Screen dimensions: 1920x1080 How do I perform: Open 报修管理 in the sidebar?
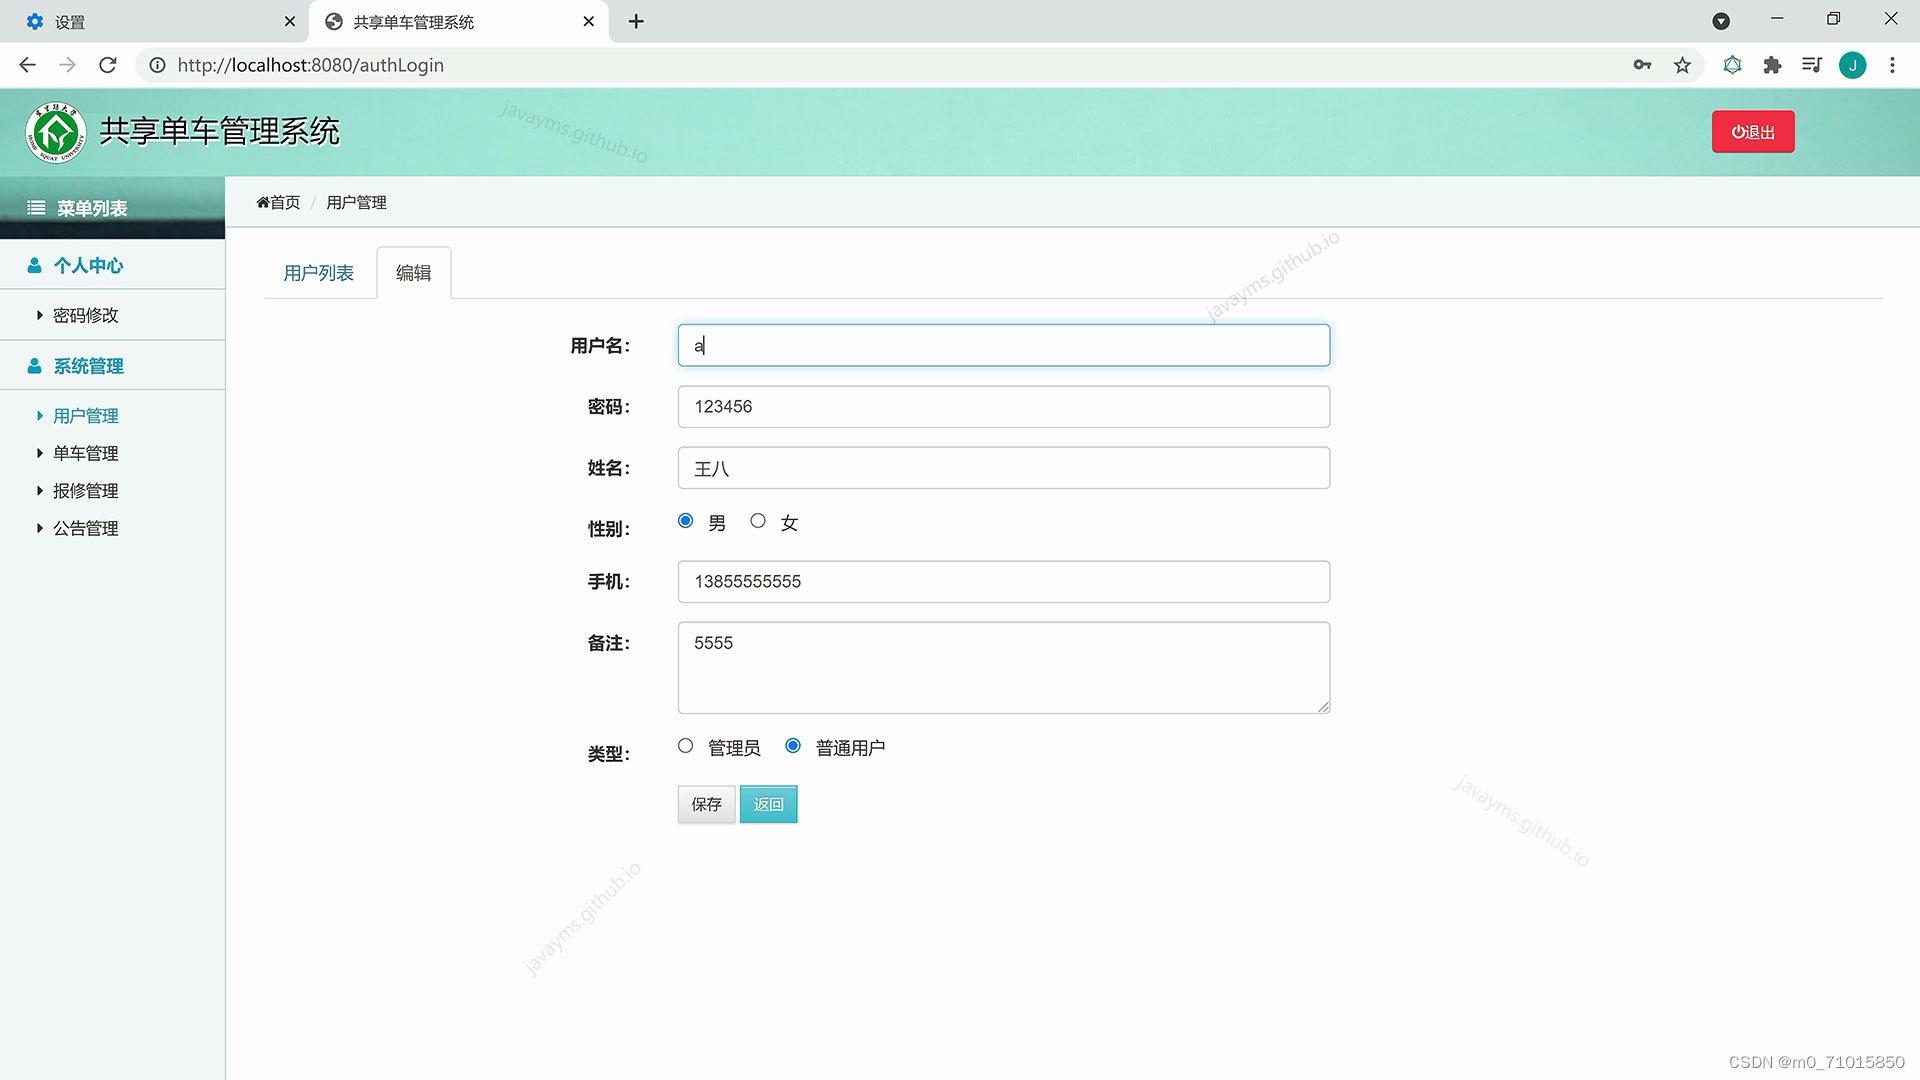pyautogui.click(x=85, y=491)
